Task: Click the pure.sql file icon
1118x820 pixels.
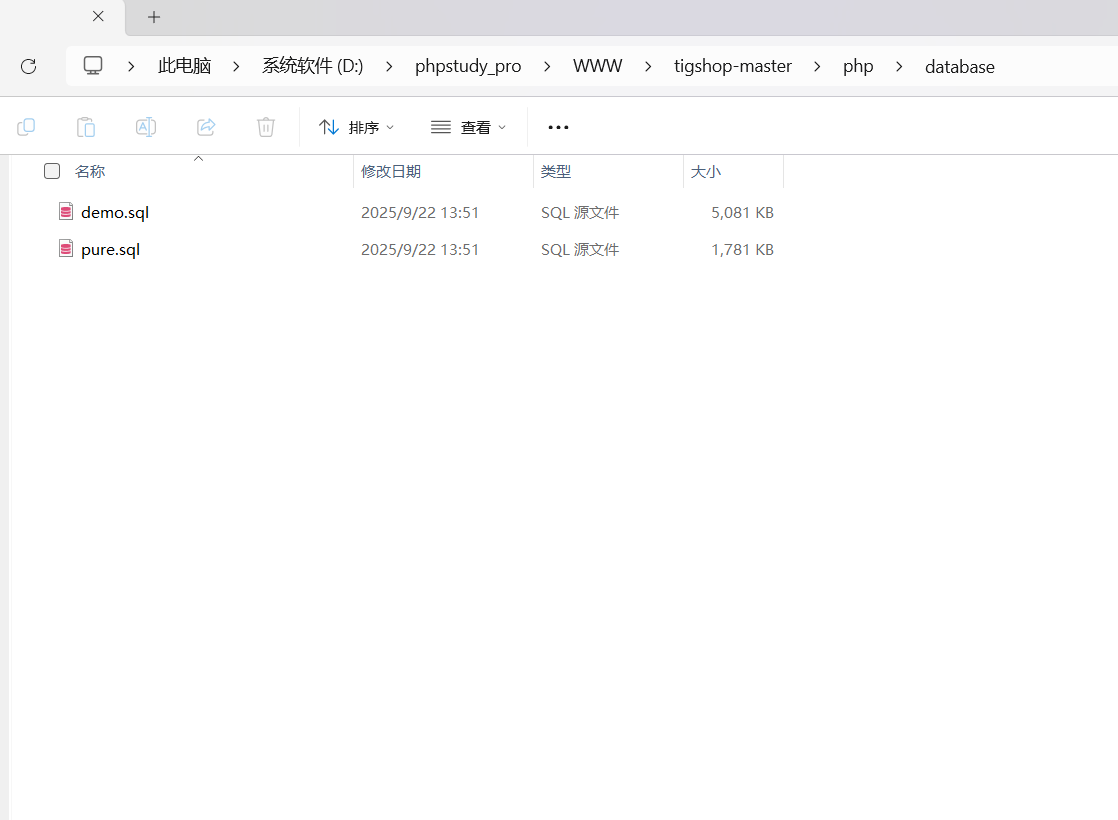Action: [x=65, y=248]
